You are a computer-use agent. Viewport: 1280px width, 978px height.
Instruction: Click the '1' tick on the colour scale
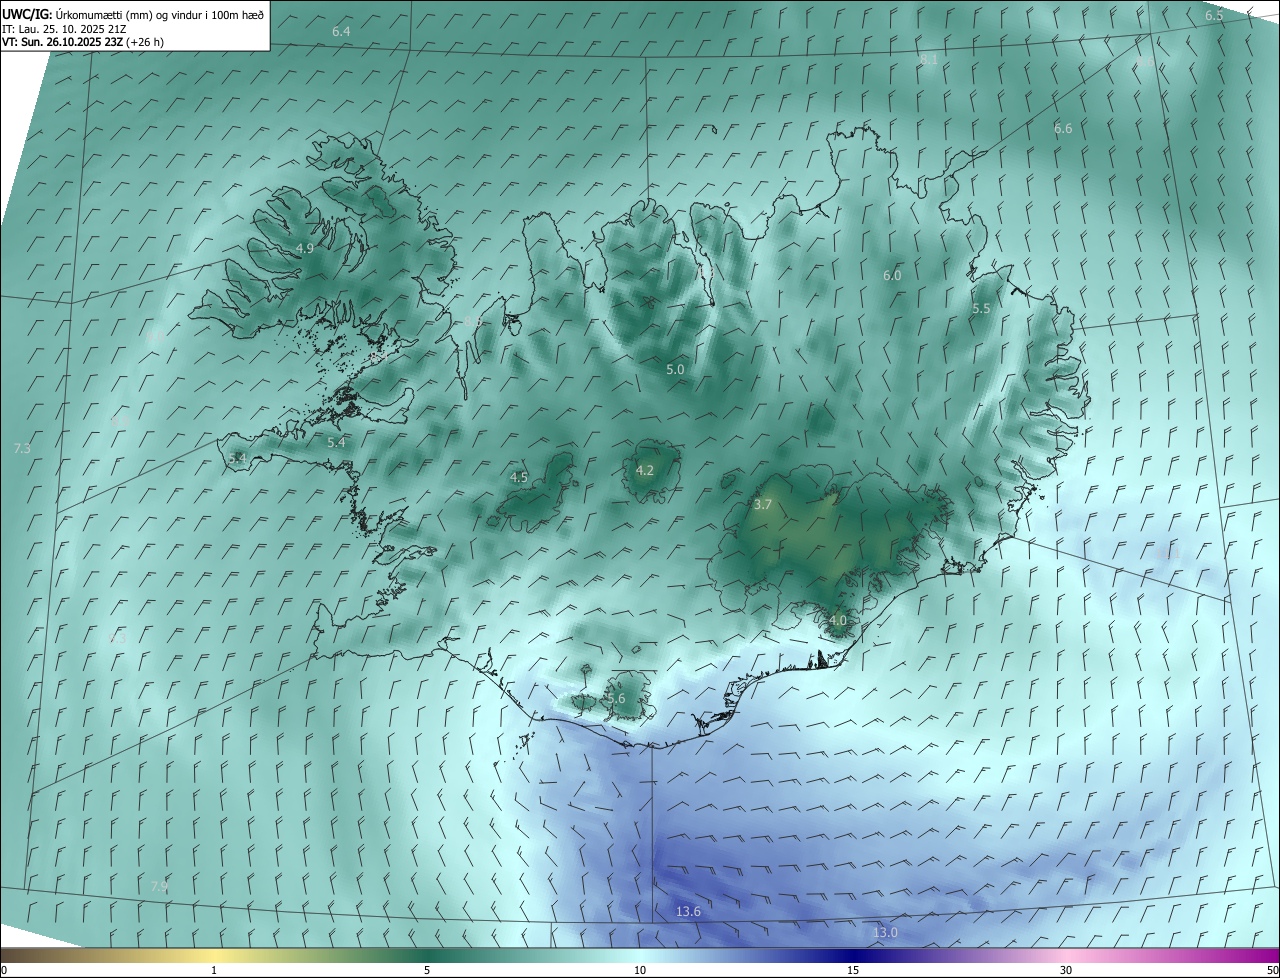(214, 970)
